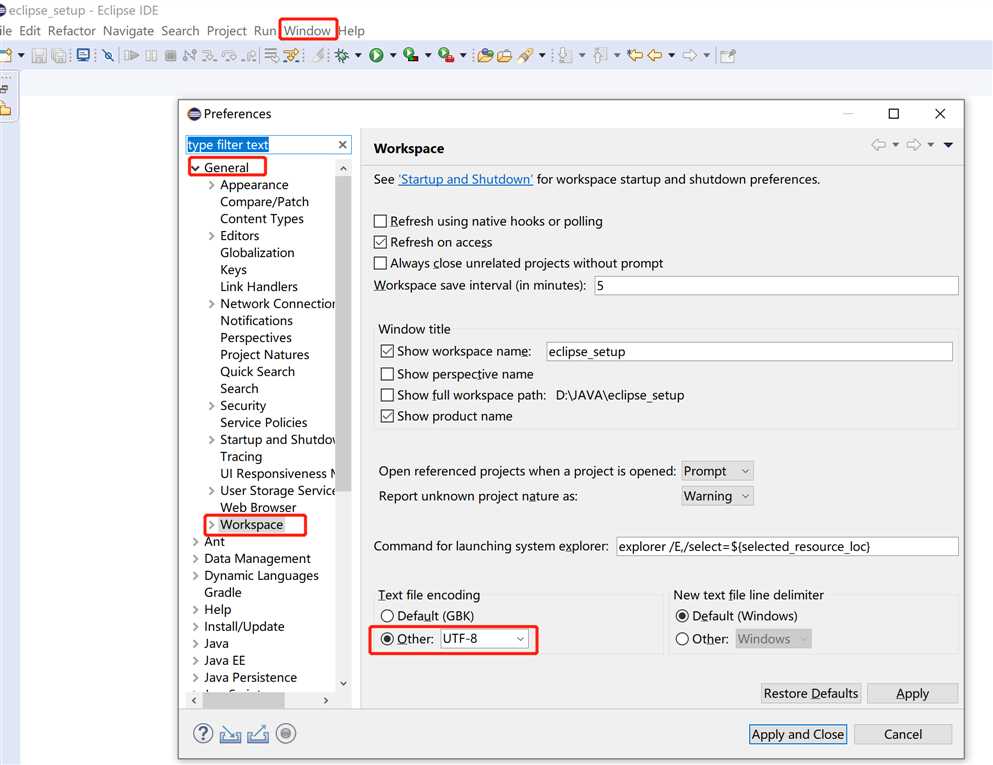Open the Navigate menu
This screenshot has height=765, width=993.
point(128,30)
